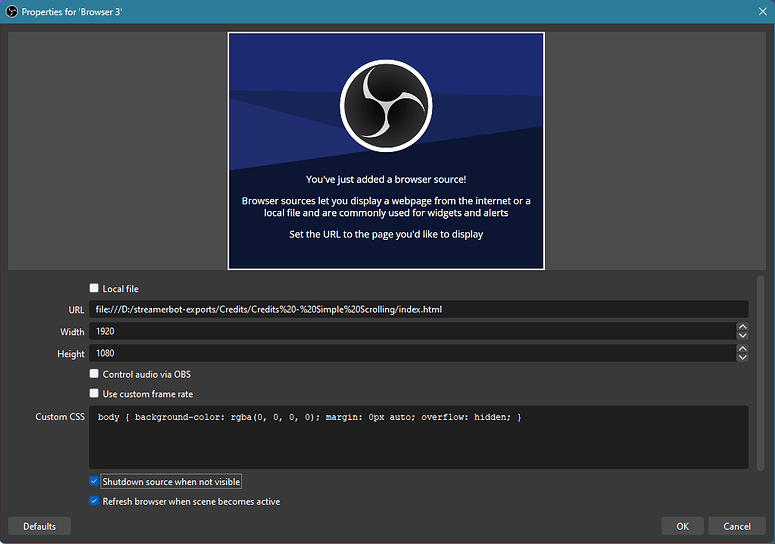
Task: Click the 'Custom CSS' label text
Action: pyautogui.click(x=60, y=417)
